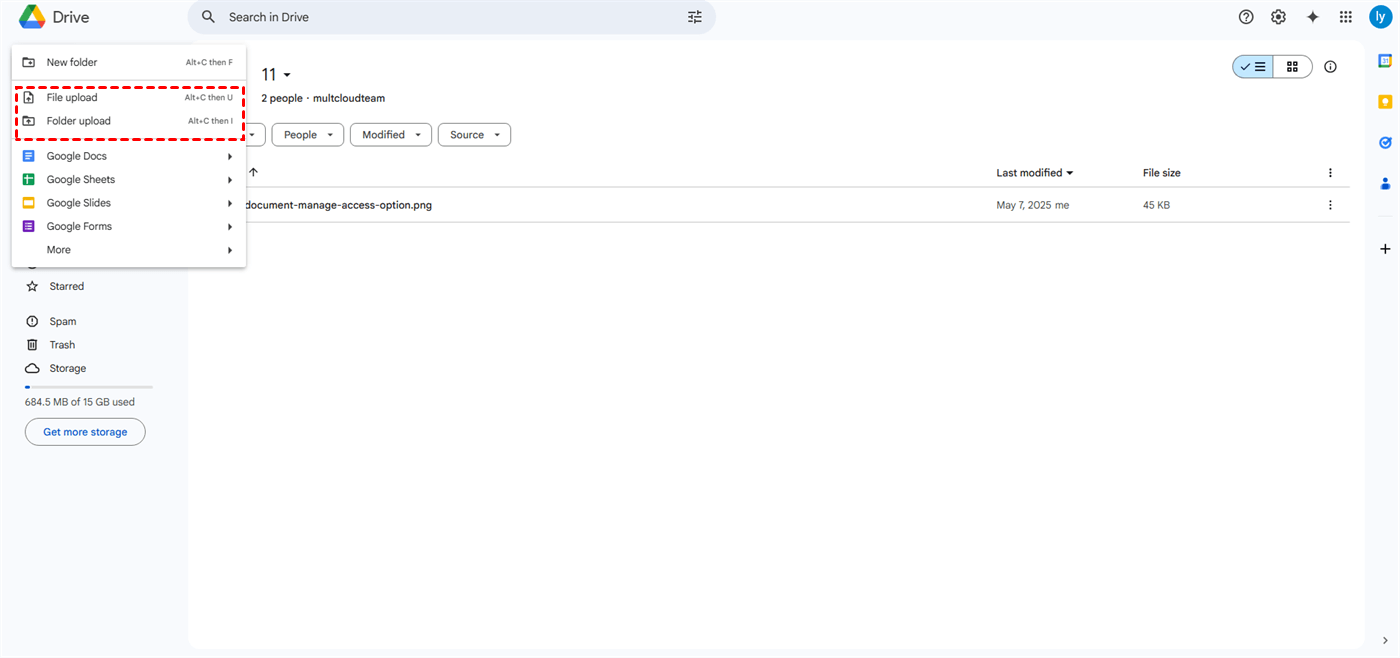Expand Google Slides submenu

pyautogui.click(x=129, y=203)
